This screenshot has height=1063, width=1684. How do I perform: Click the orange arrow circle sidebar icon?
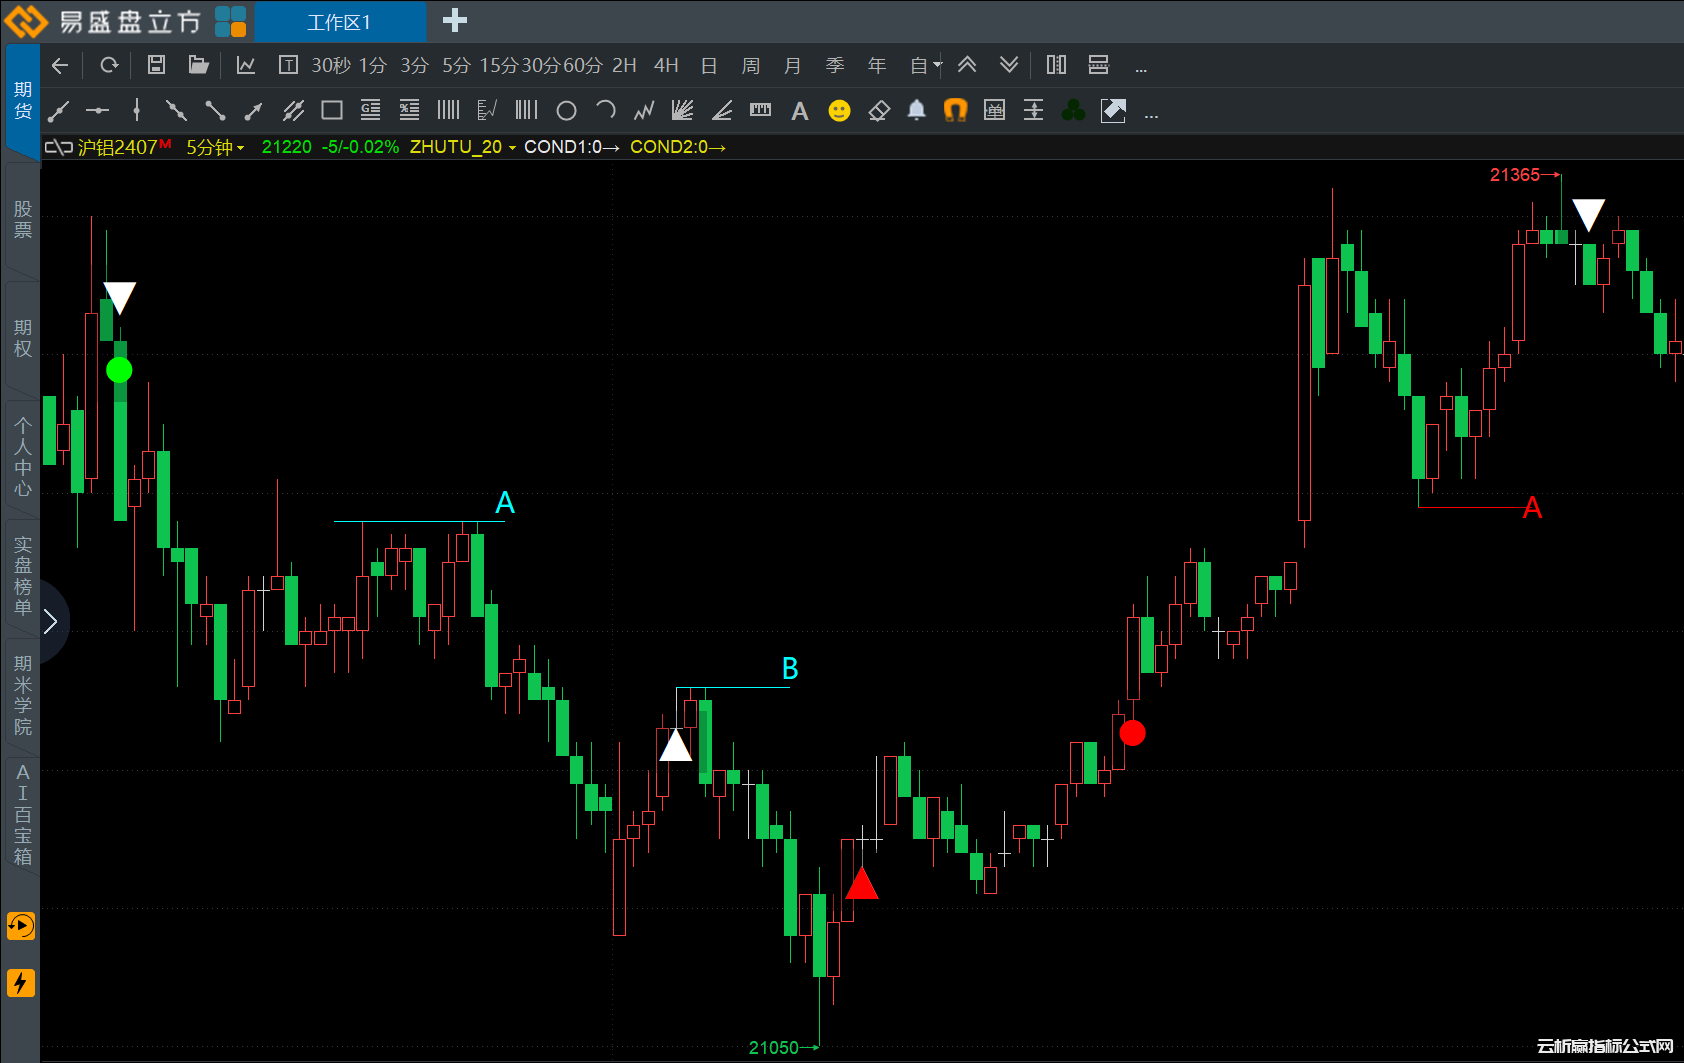pos(21,926)
